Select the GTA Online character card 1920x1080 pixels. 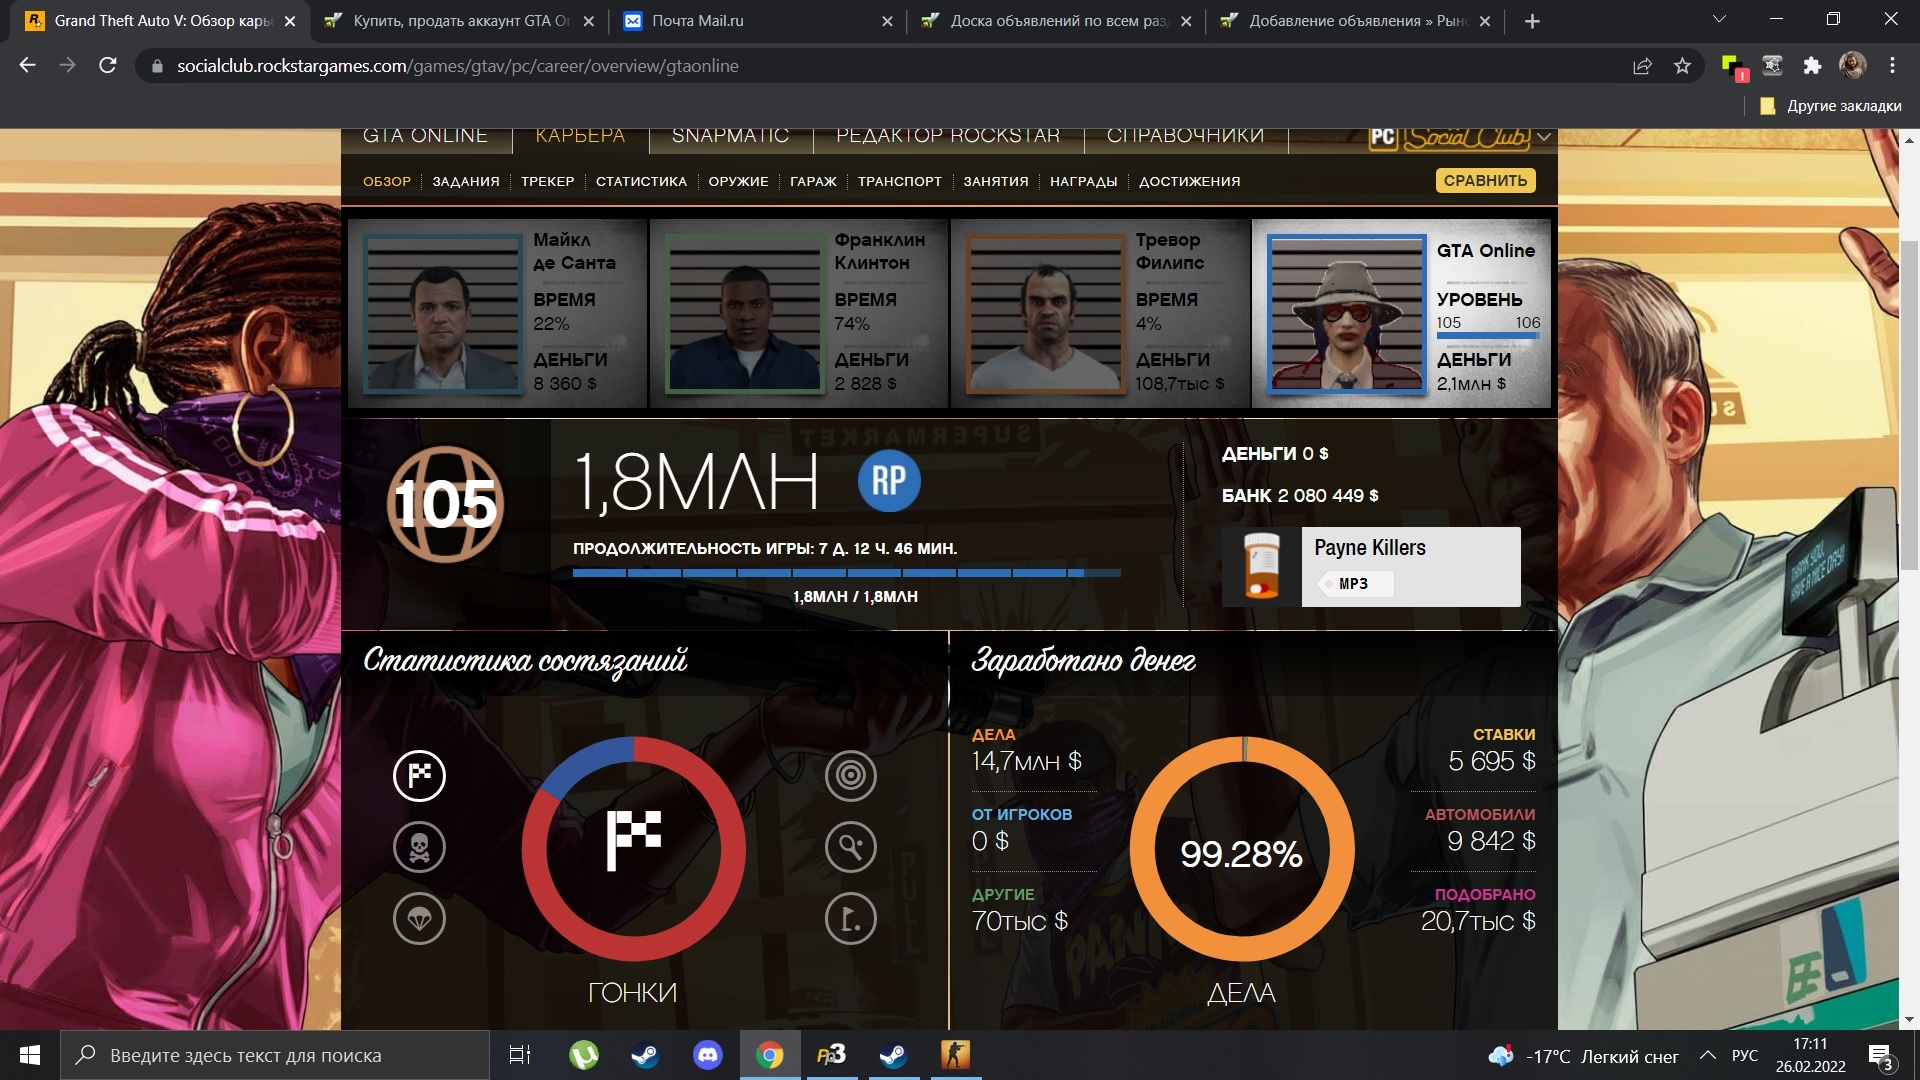click(1401, 313)
